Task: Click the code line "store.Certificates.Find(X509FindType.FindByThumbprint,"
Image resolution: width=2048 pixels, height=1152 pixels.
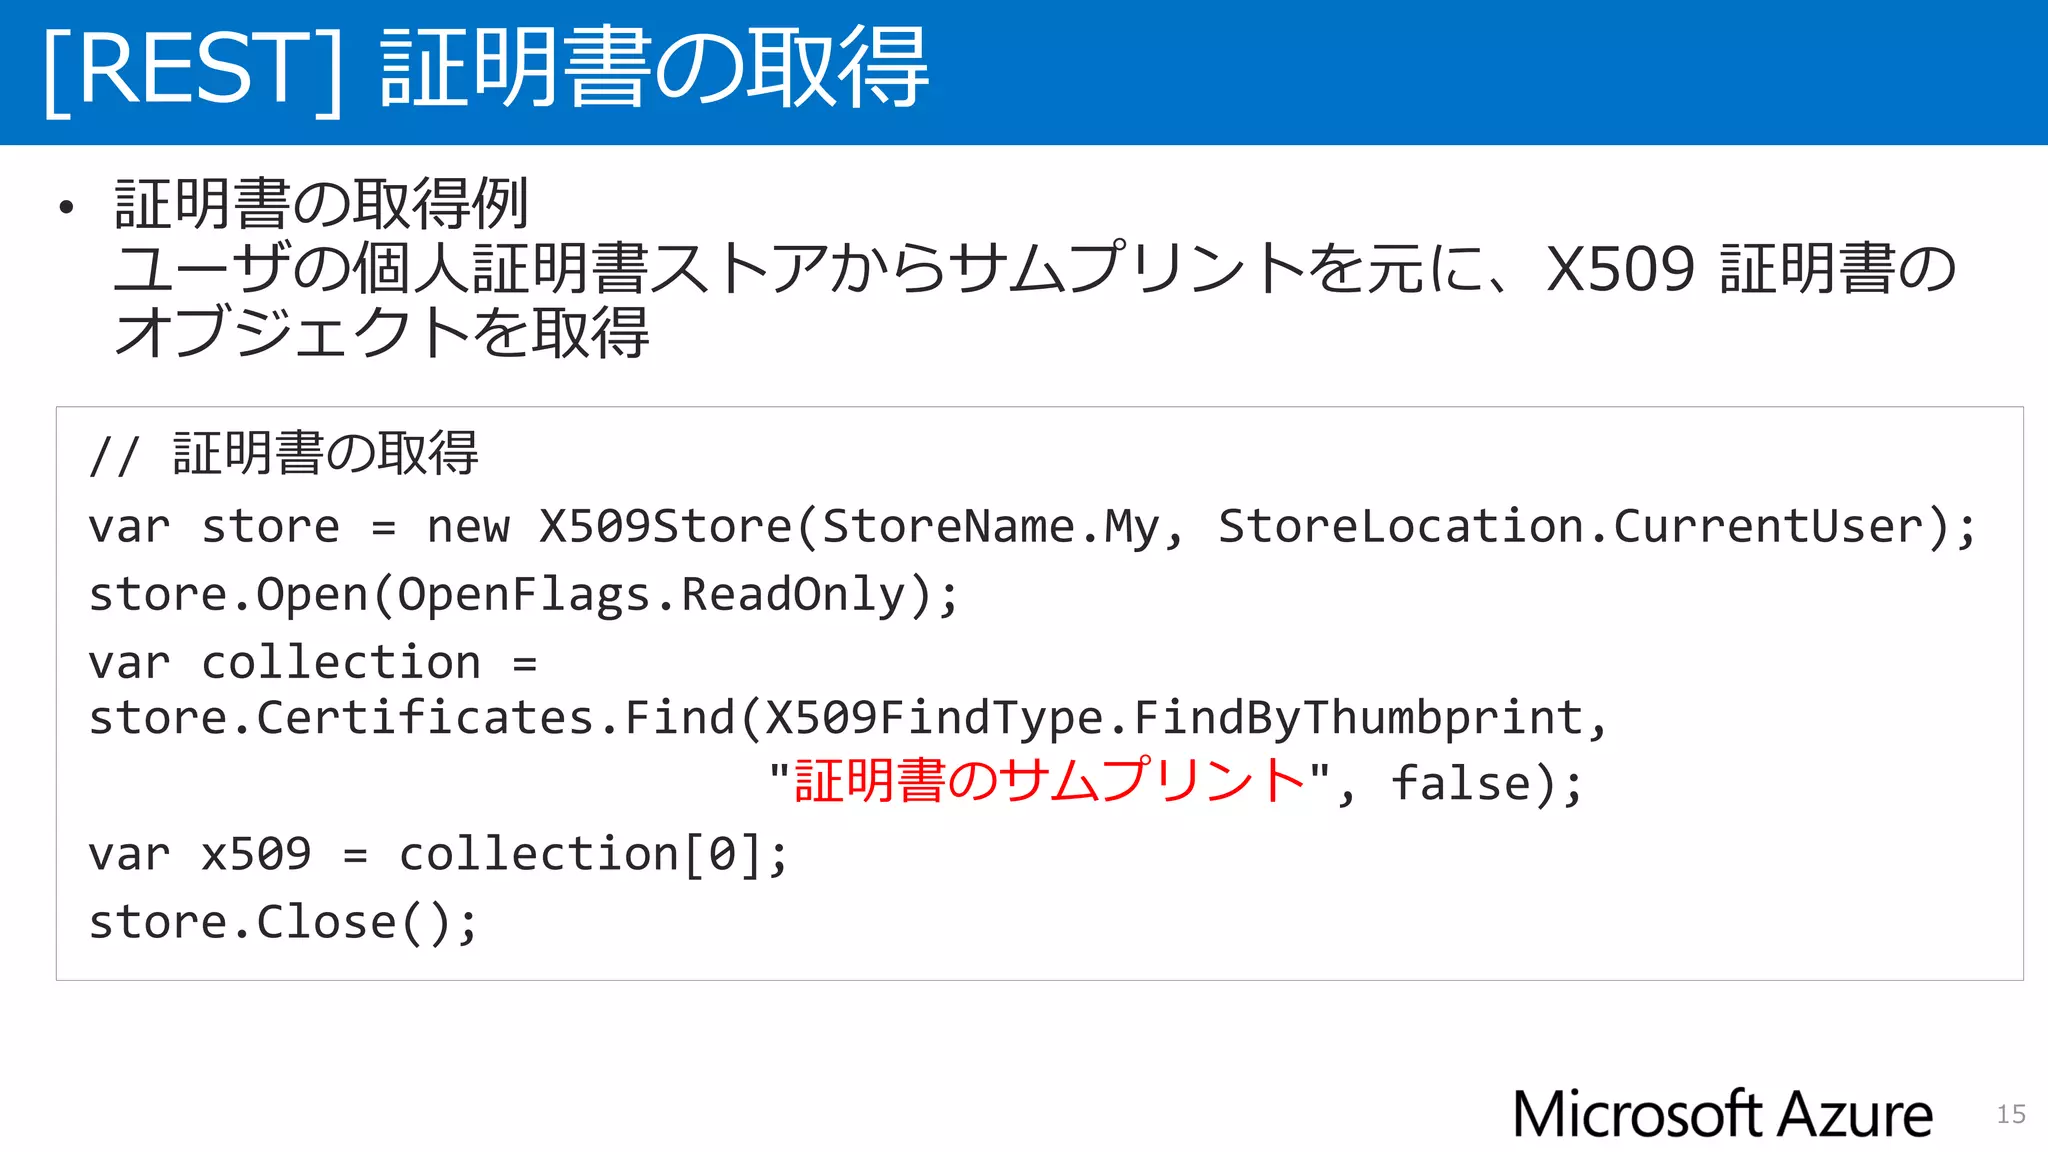Action: pyautogui.click(x=848, y=718)
